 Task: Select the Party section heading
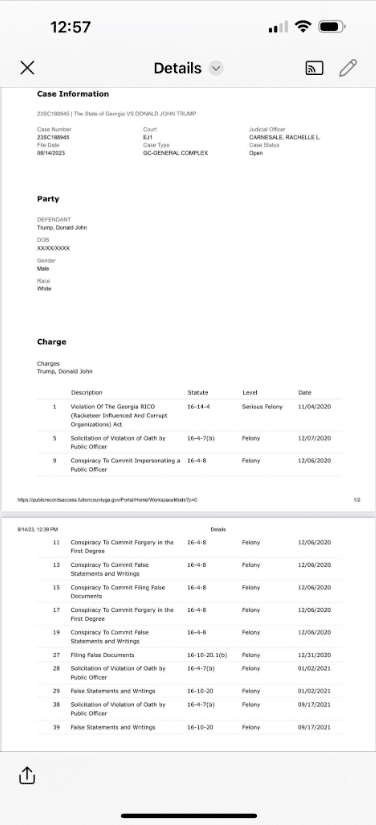(48, 199)
